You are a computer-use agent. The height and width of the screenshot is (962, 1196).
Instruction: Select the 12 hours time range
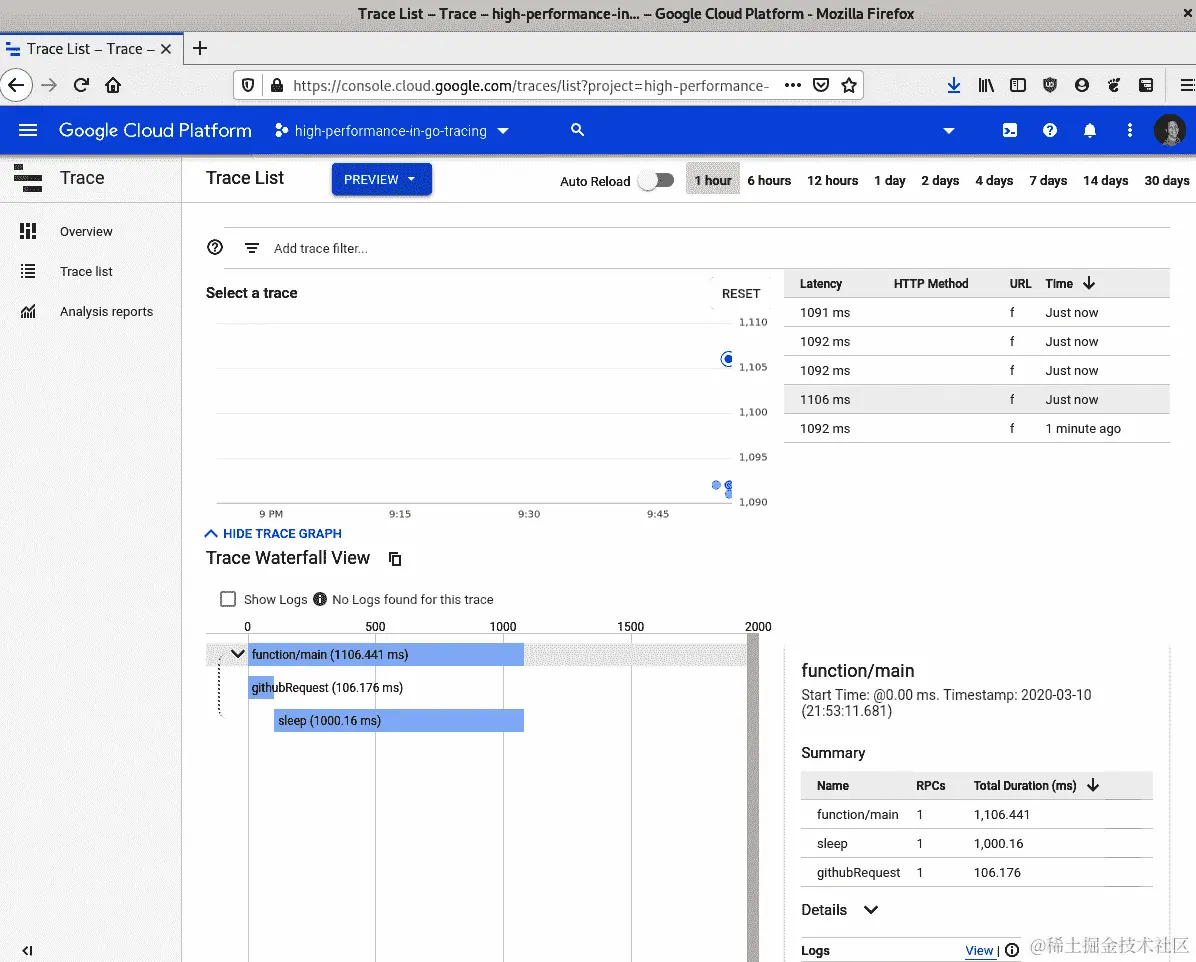[x=832, y=181]
